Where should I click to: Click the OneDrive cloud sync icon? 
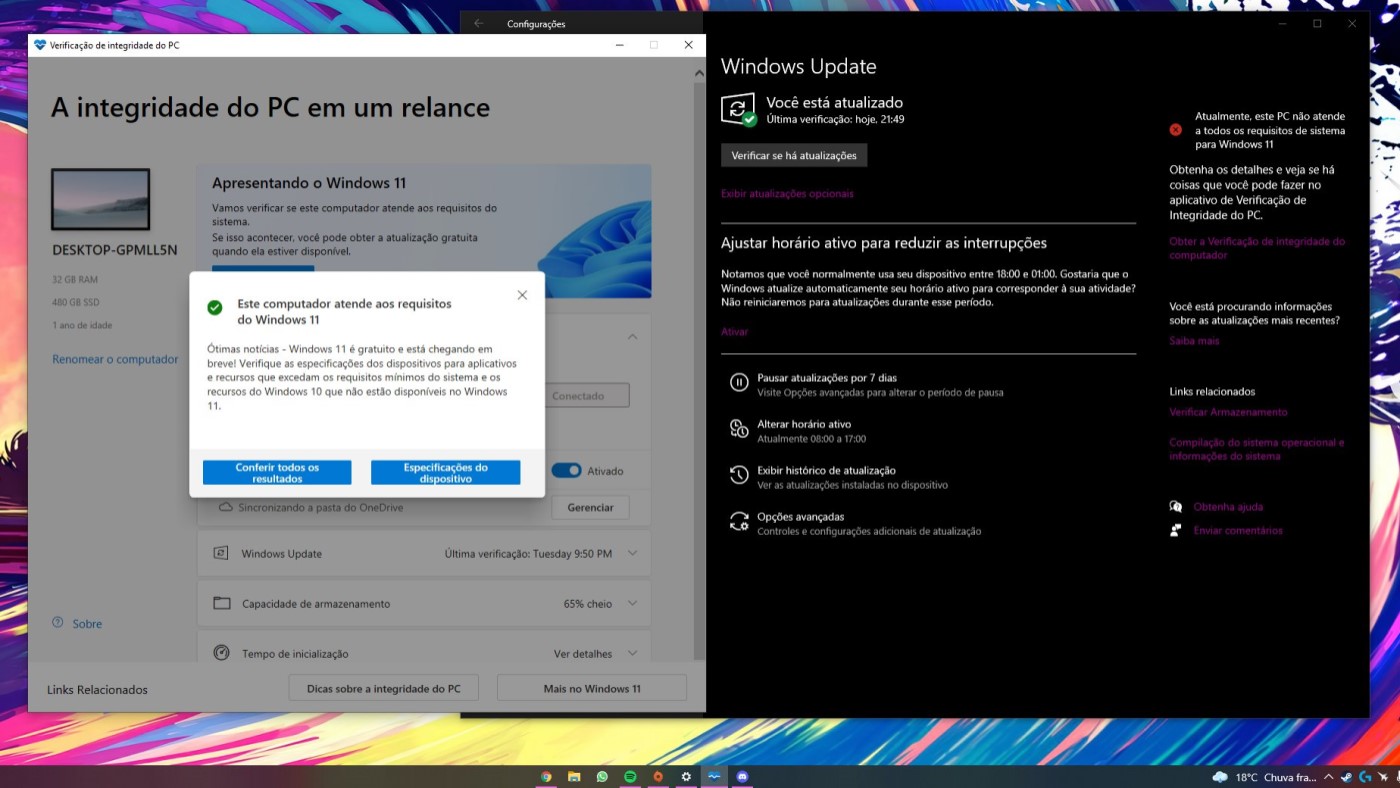226,507
